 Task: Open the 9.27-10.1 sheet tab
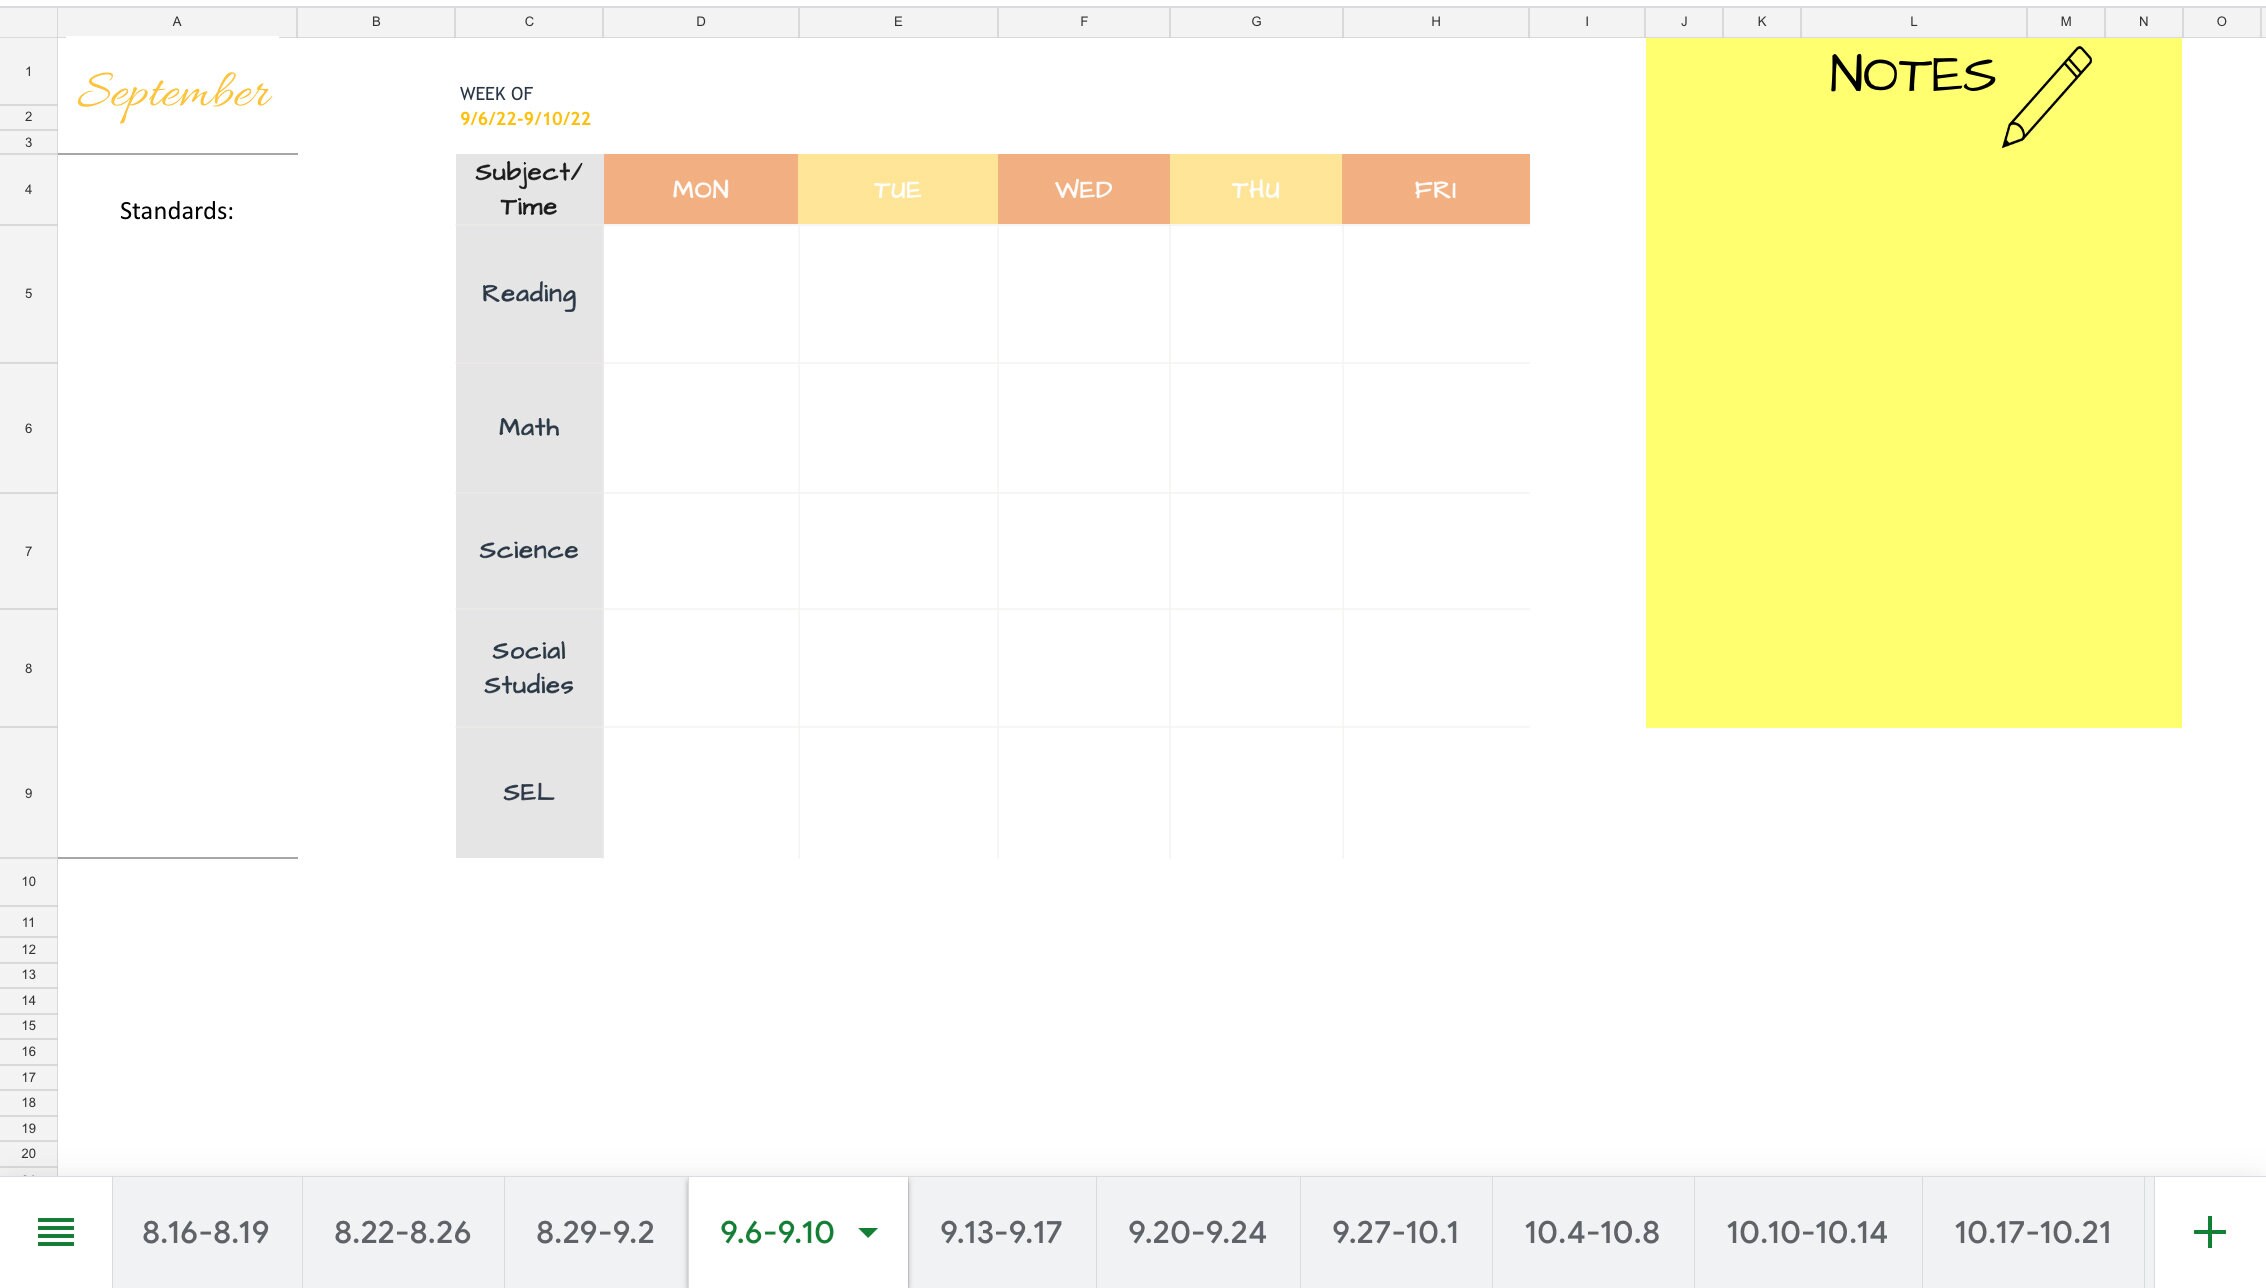point(1395,1232)
